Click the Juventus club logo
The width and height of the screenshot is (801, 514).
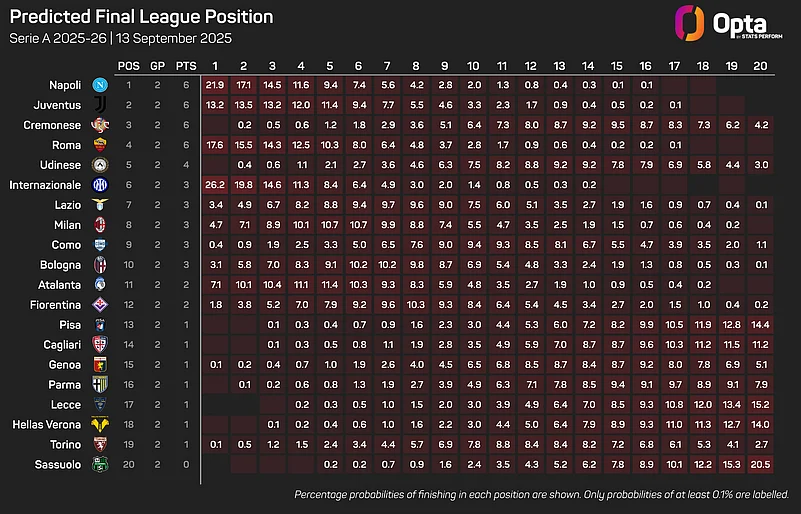[100, 105]
